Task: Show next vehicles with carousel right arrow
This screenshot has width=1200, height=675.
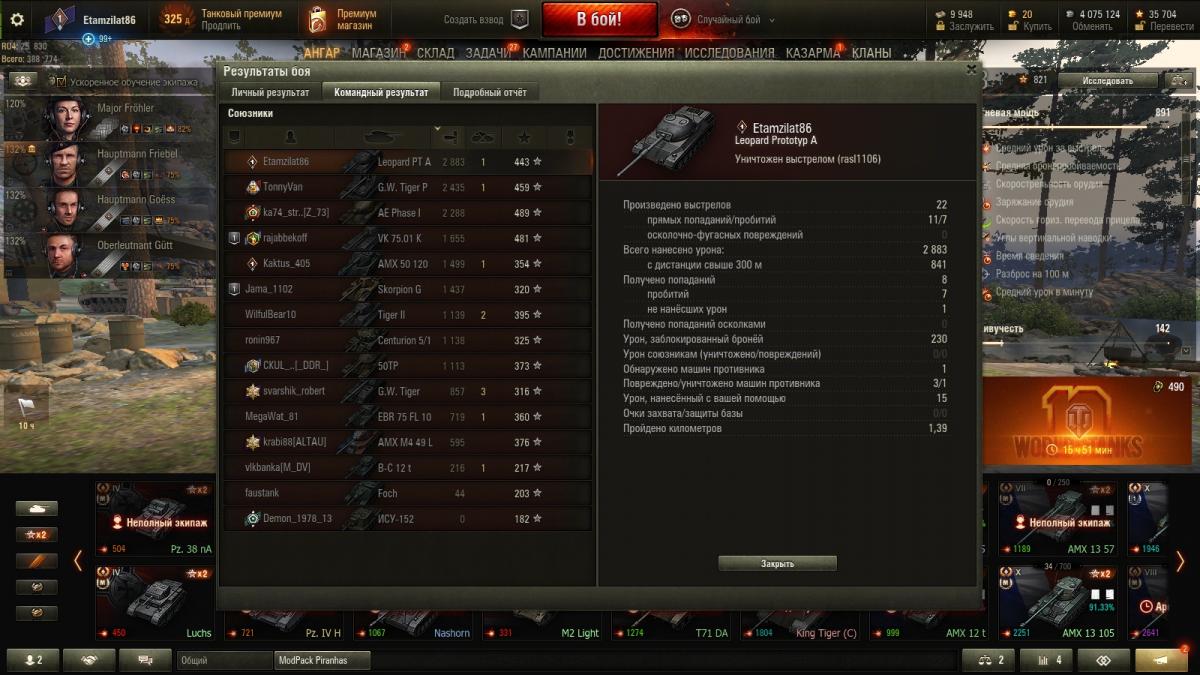Action: click(x=1179, y=561)
